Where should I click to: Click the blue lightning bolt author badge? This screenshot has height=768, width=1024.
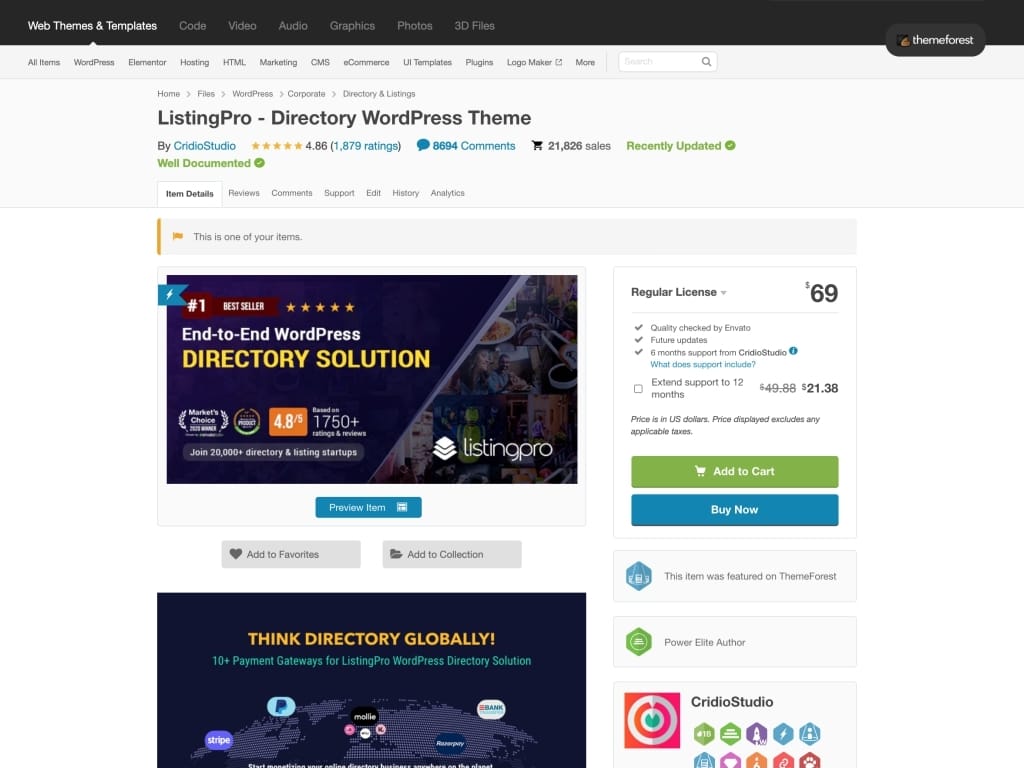[x=783, y=734]
